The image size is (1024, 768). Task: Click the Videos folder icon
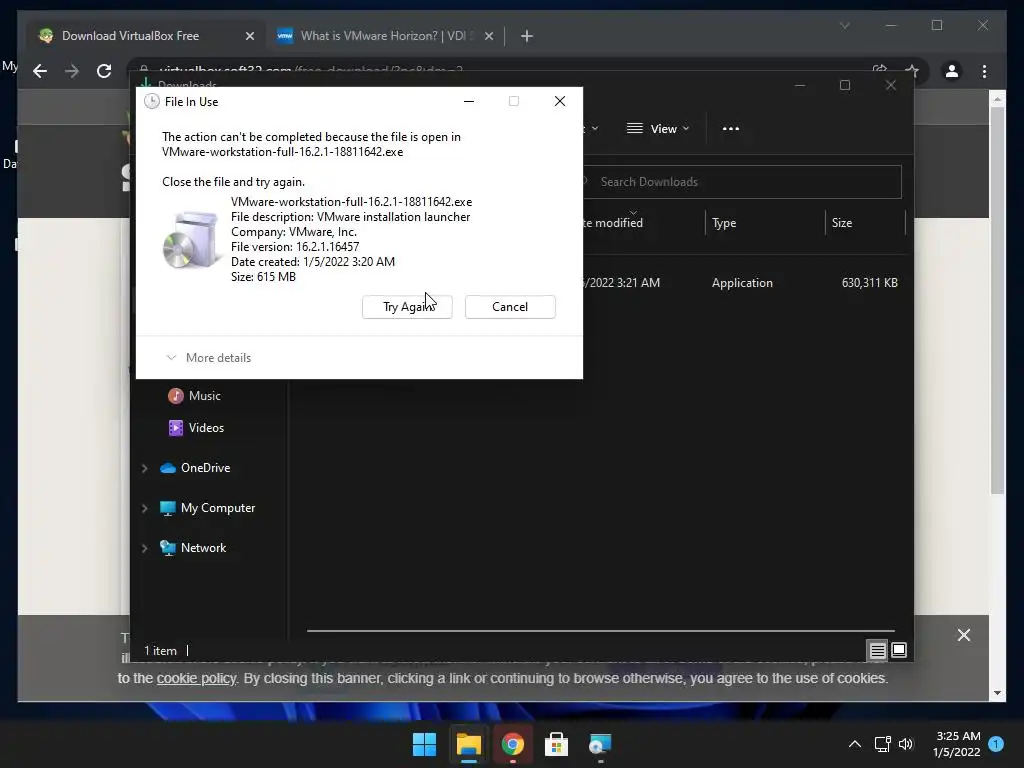click(x=176, y=428)
